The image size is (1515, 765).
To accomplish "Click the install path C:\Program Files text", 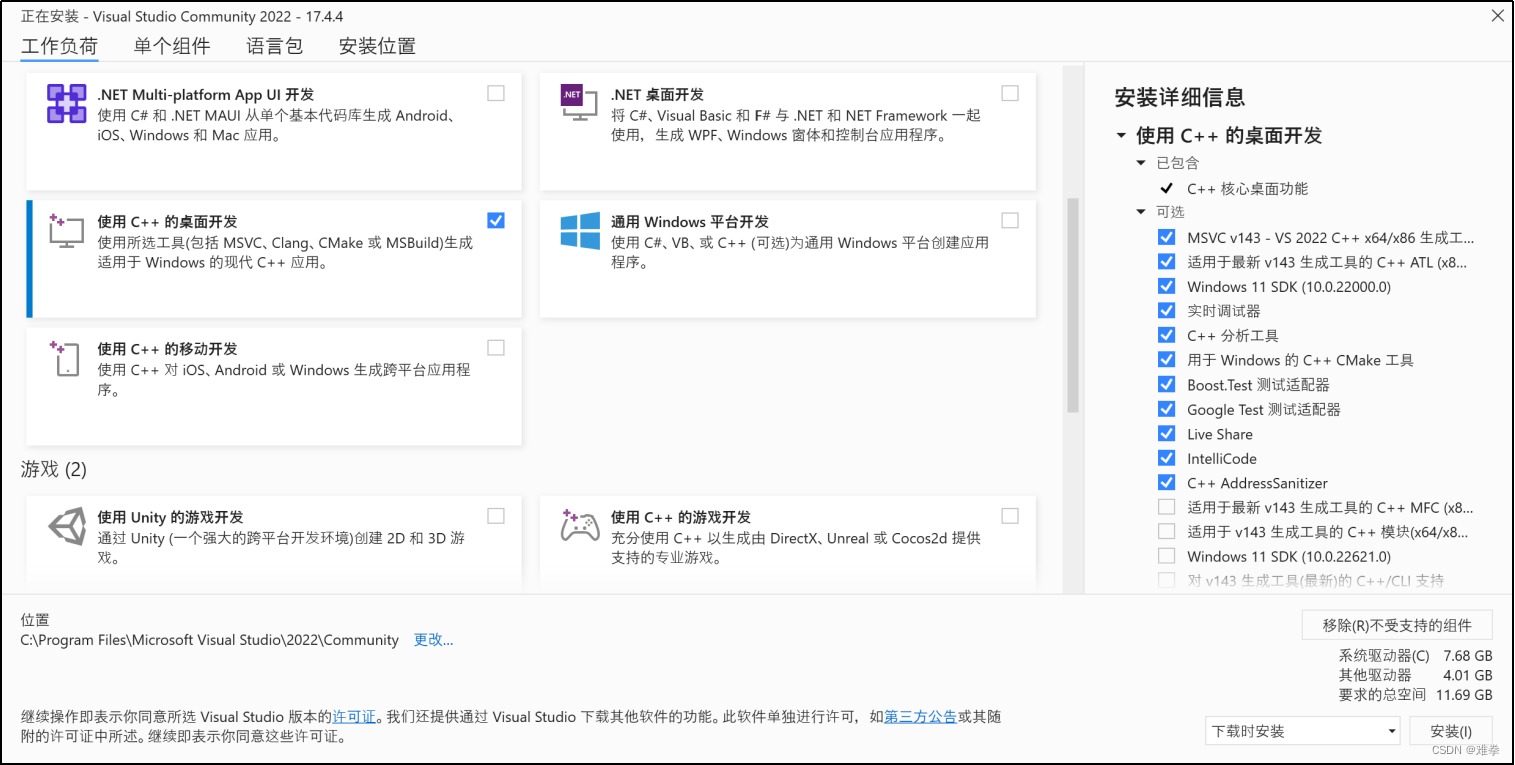I will point(209,640).
